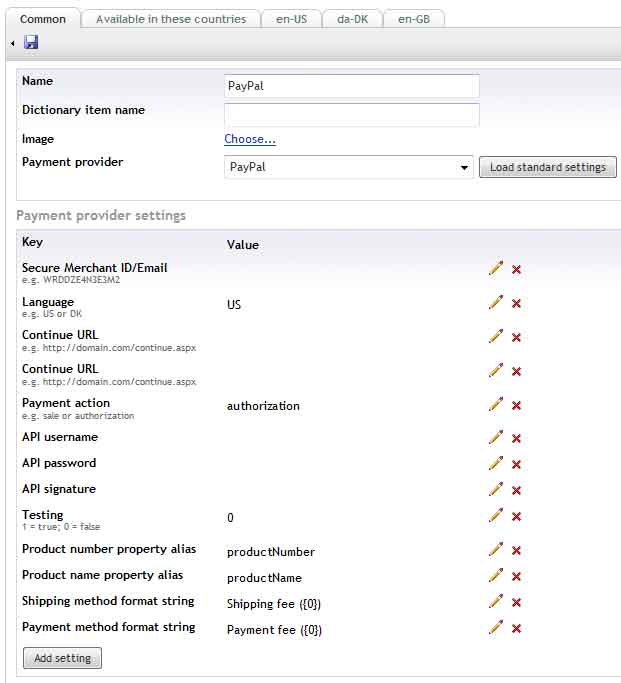
Task: Delete the Testing setting
Action: tap(516, 517)
